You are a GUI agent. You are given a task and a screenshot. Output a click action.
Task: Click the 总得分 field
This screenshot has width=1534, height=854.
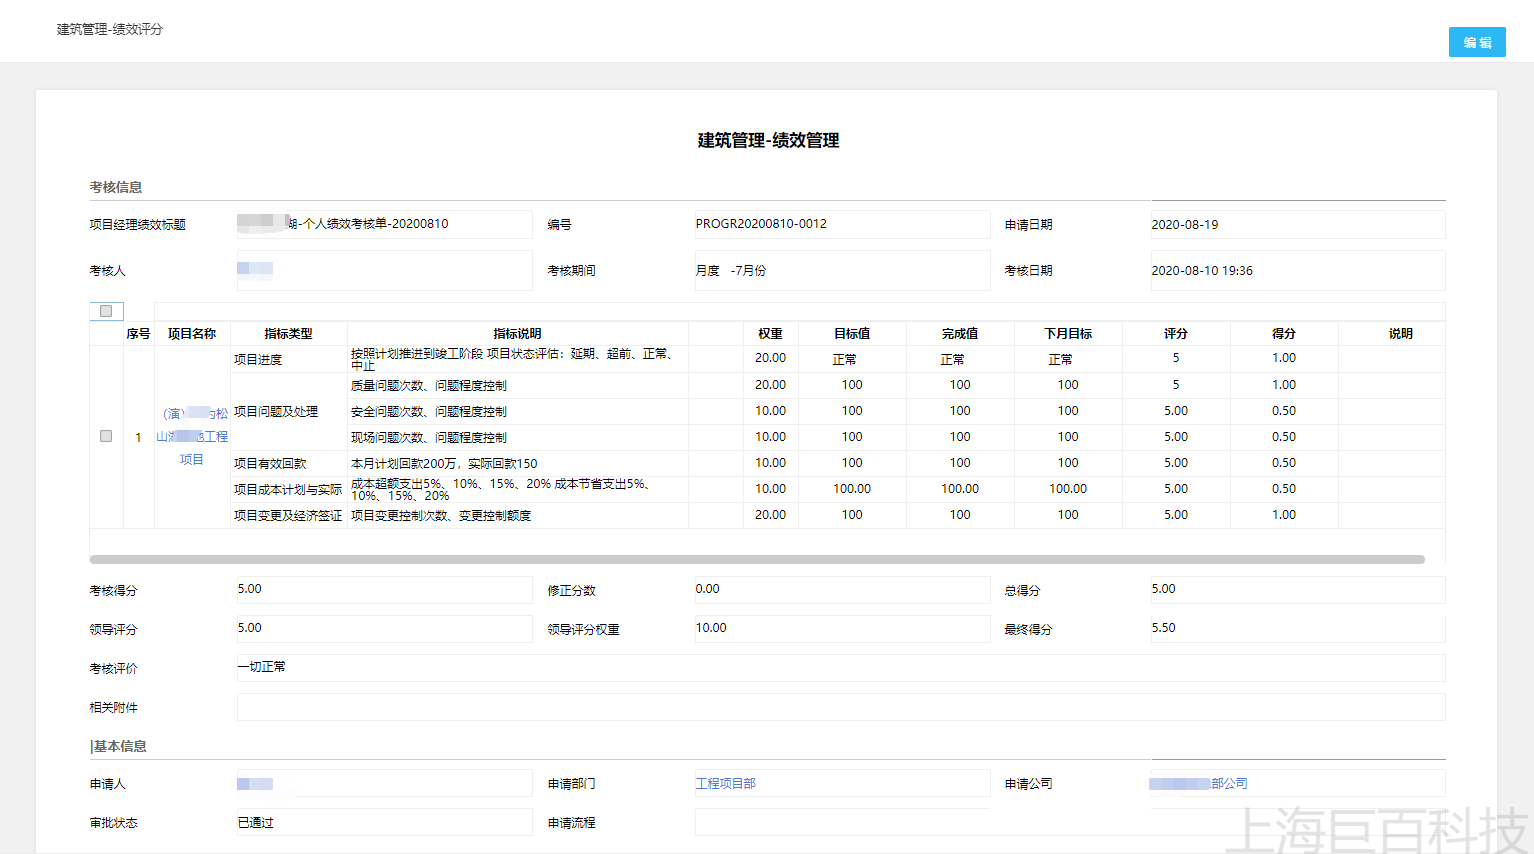1298,589
